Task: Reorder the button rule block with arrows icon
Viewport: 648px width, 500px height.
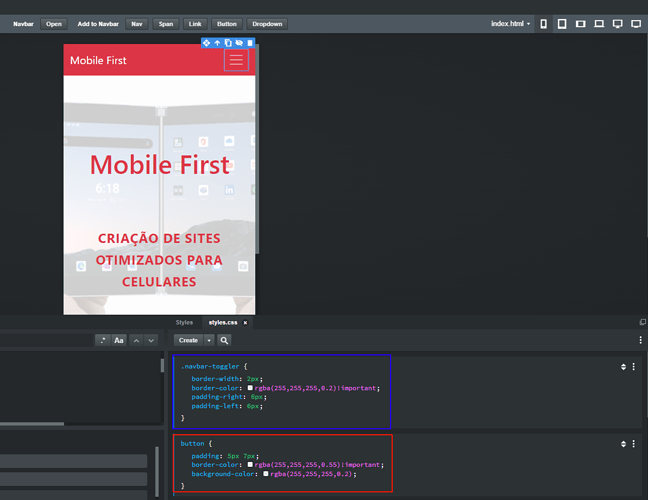Action: 623,444
